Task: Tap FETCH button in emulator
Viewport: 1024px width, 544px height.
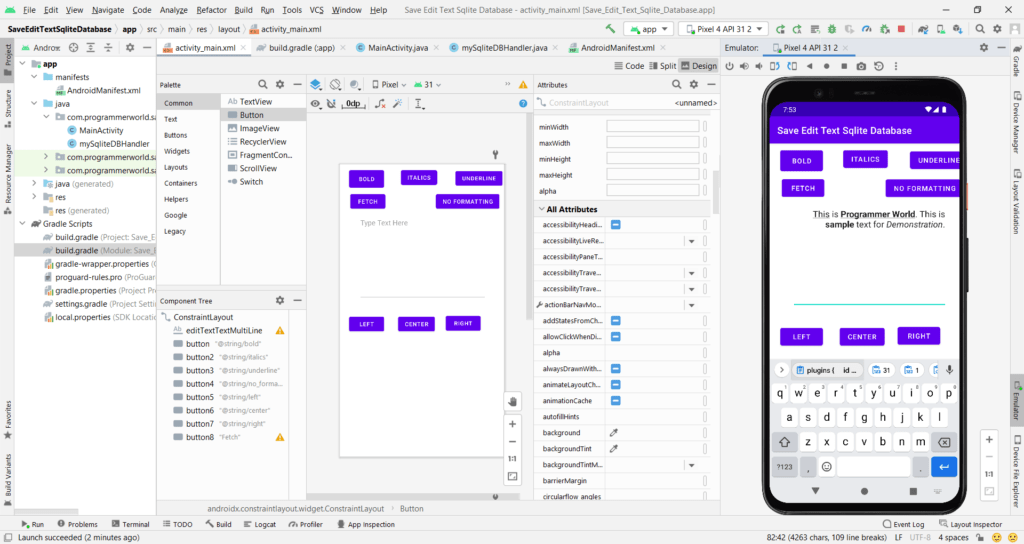Action: click(x=803, y=188)
